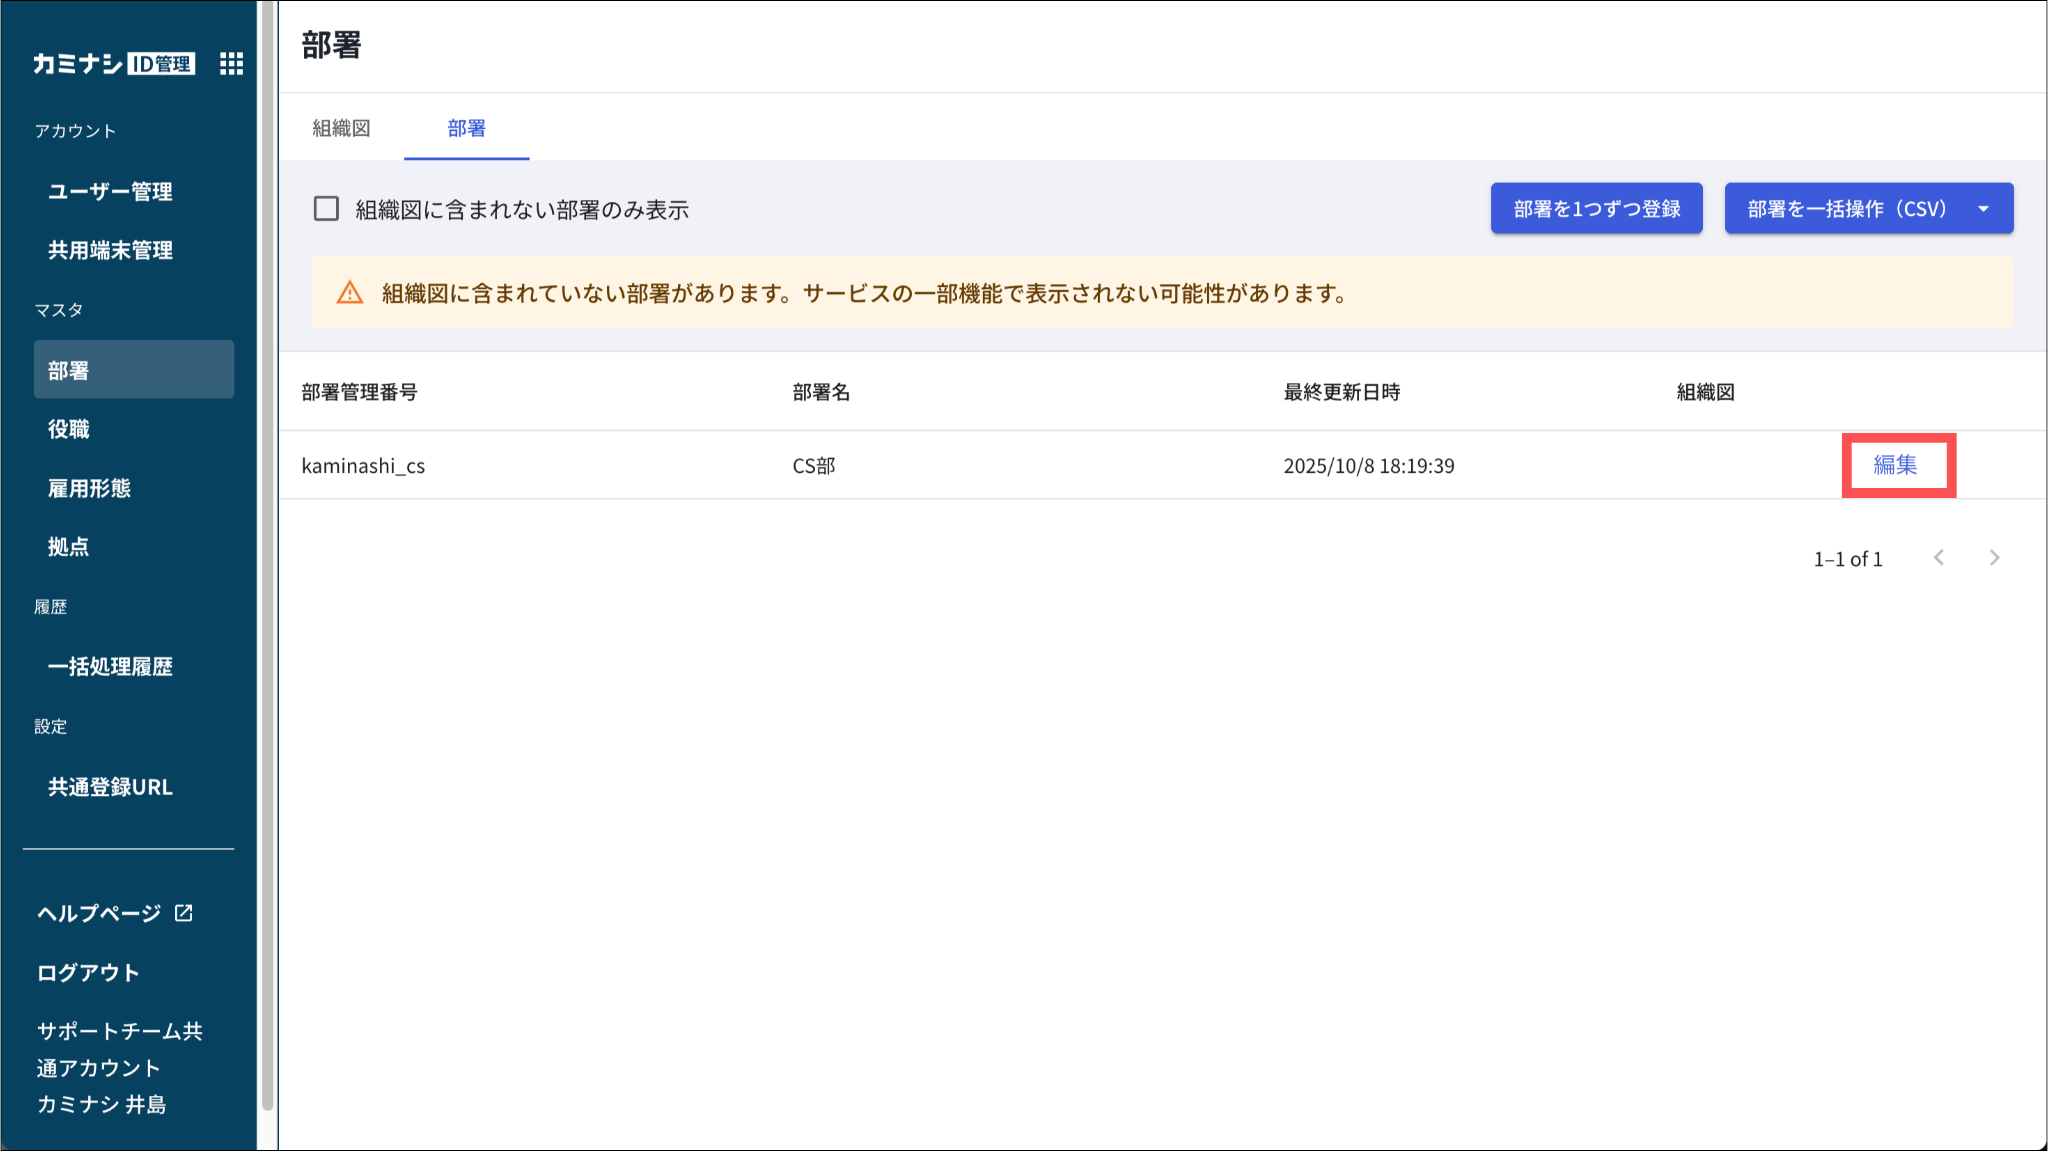Click the orange warning triangle icon
Image resolution: width=2048 pixels, height=1151 pixels.
pyautogui.click(x=350, y=293)
